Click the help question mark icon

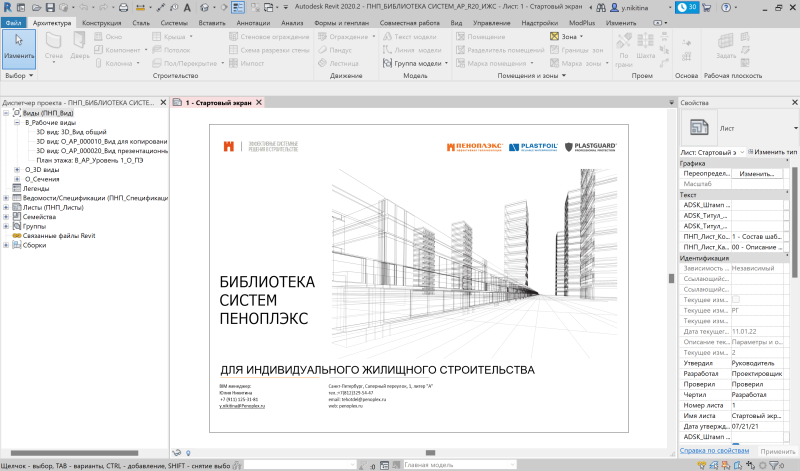coord(726,8)
